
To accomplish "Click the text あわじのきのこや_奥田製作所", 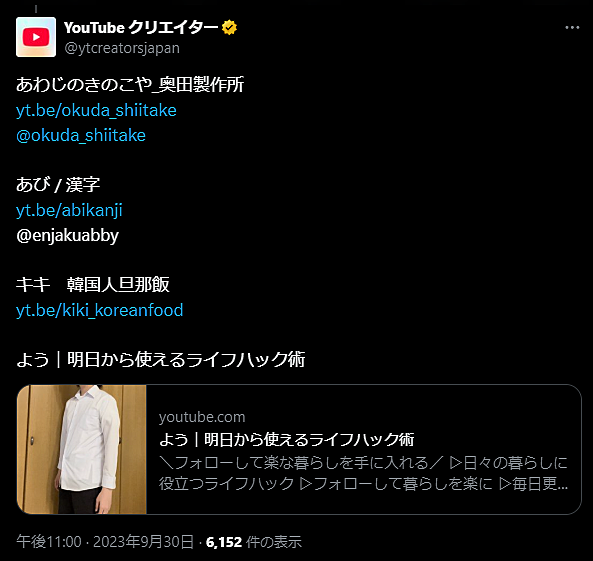I will (x=130, y=84).
